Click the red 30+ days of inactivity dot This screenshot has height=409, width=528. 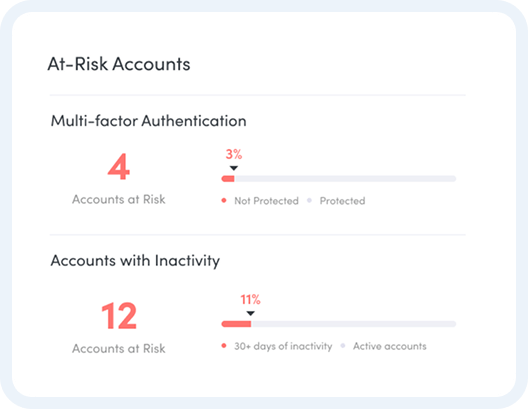(224, 346)
